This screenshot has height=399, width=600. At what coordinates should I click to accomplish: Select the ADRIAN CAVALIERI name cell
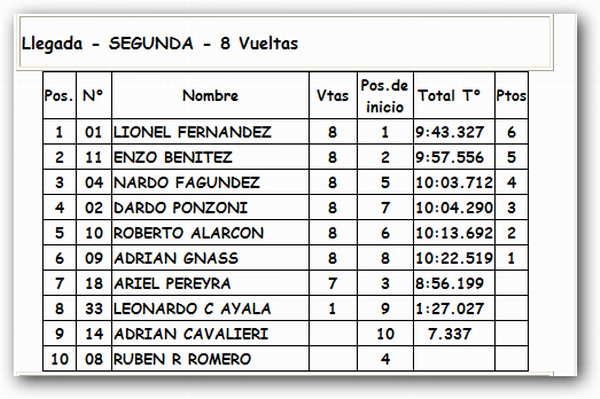click(210, 334)
